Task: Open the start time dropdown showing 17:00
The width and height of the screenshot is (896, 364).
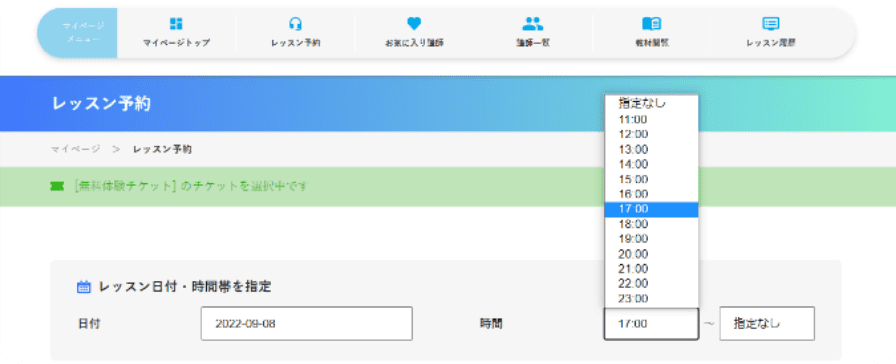Action: click(x=651, y=323)
